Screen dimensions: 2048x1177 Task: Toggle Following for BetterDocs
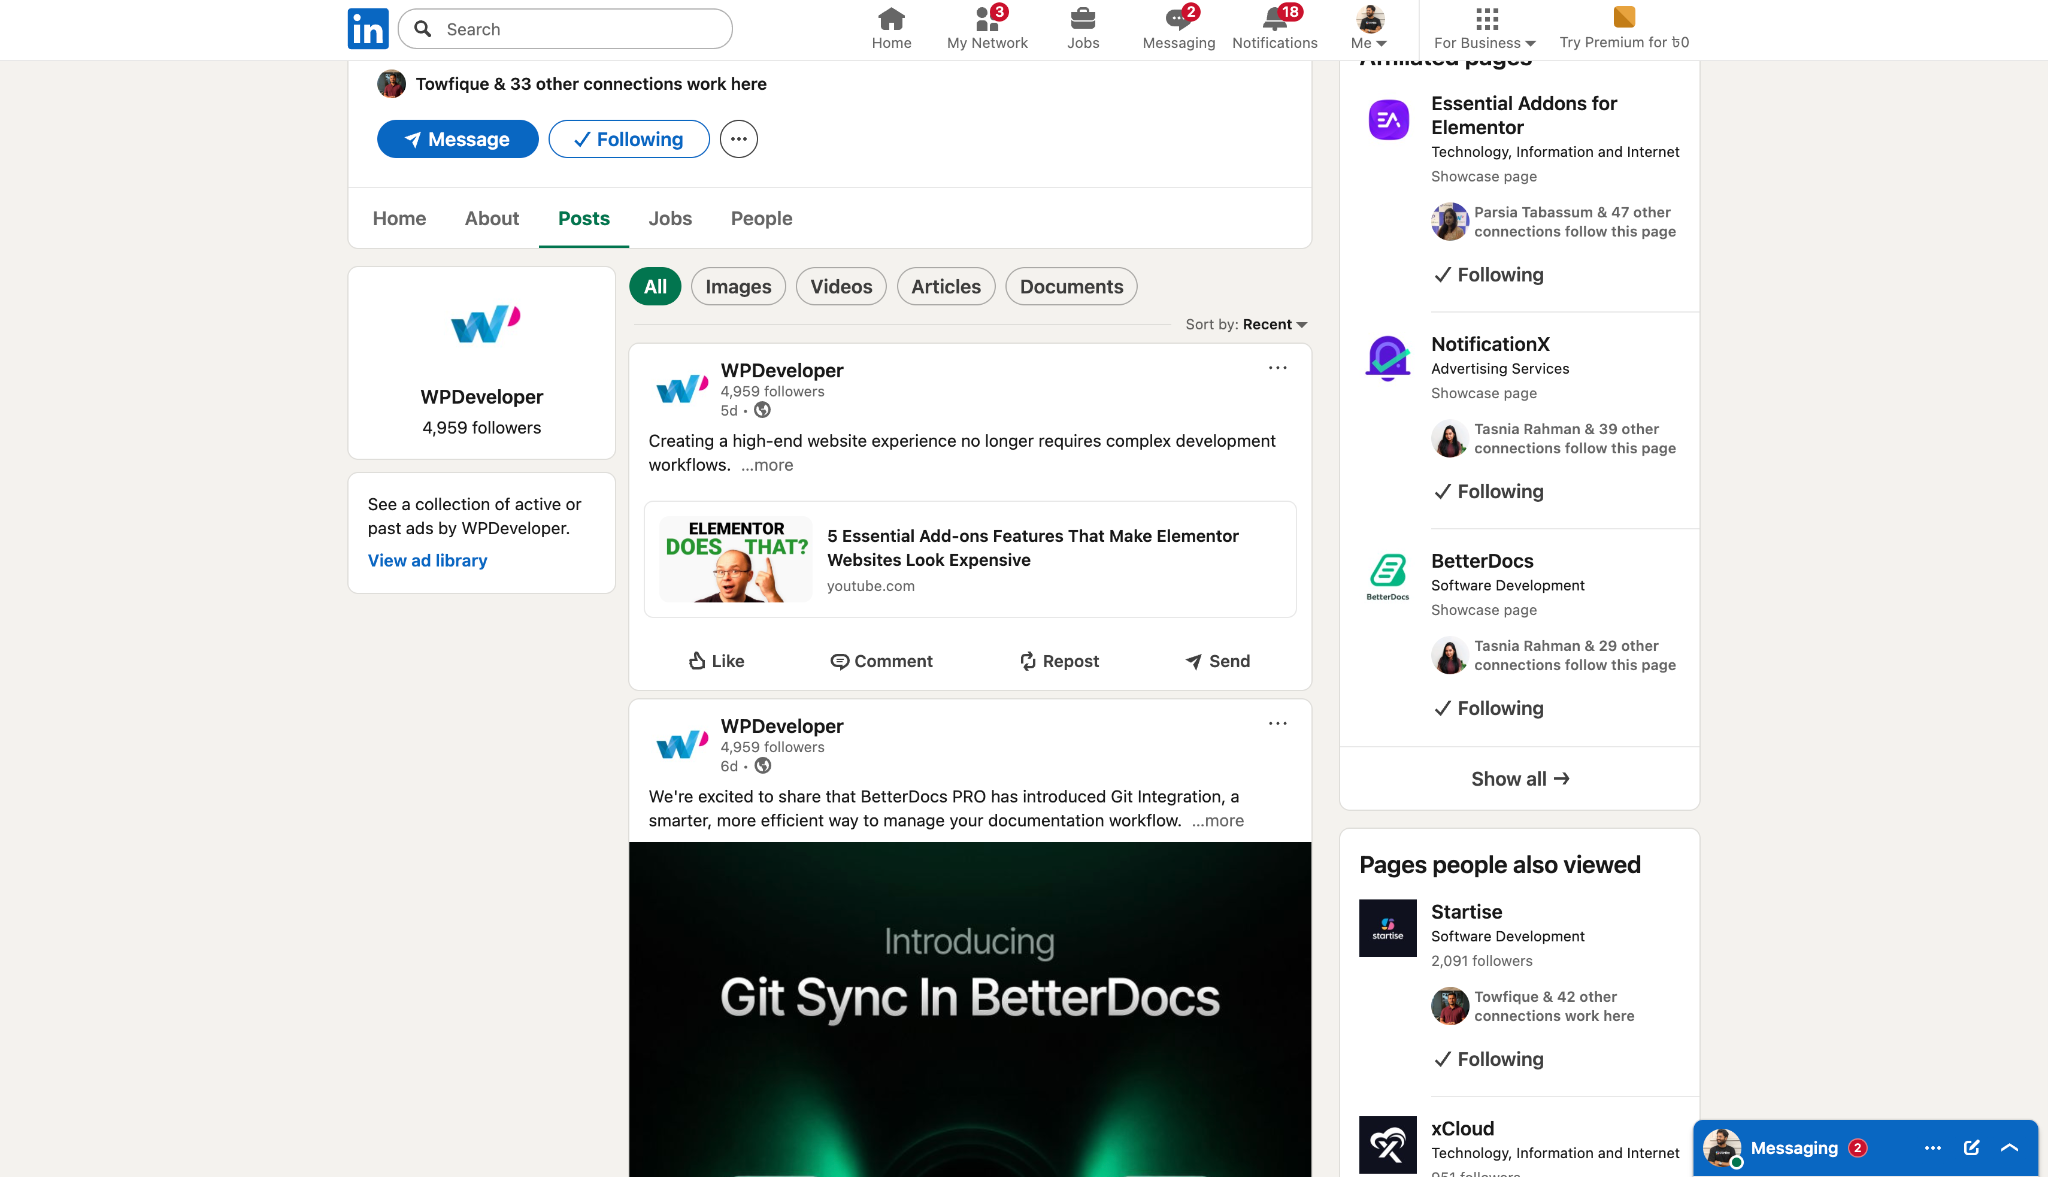(x=1488, y=709)
